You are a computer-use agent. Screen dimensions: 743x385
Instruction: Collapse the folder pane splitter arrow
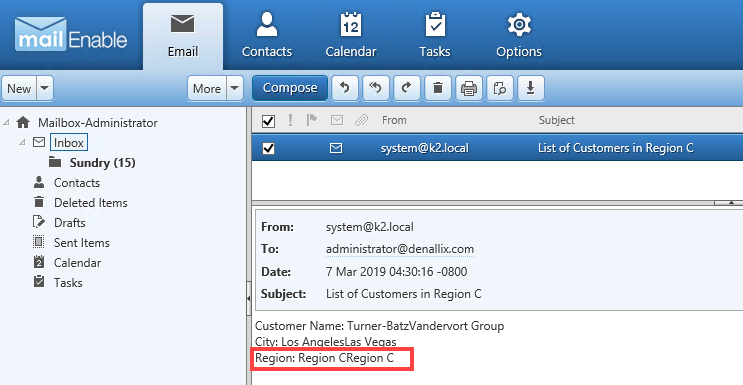248,298
